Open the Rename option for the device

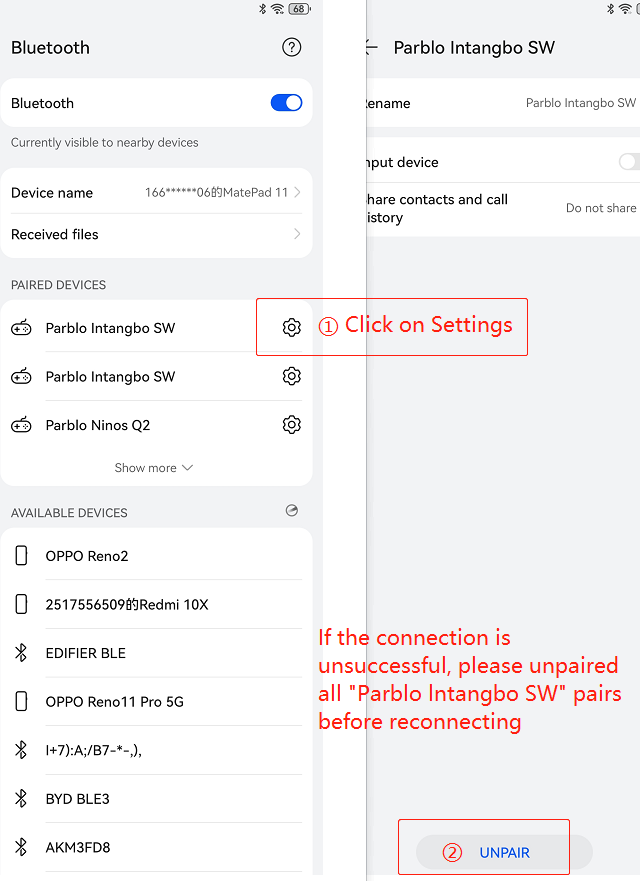[x=503, y=103]
